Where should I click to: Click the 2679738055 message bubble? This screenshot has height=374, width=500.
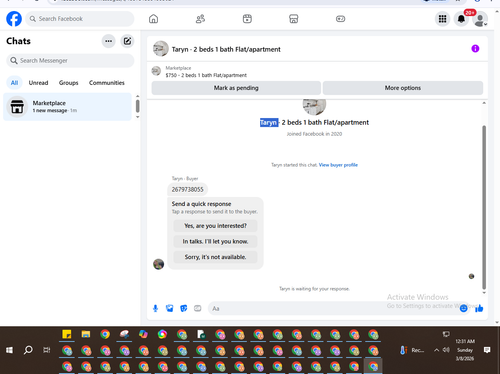tap(187, 189)
